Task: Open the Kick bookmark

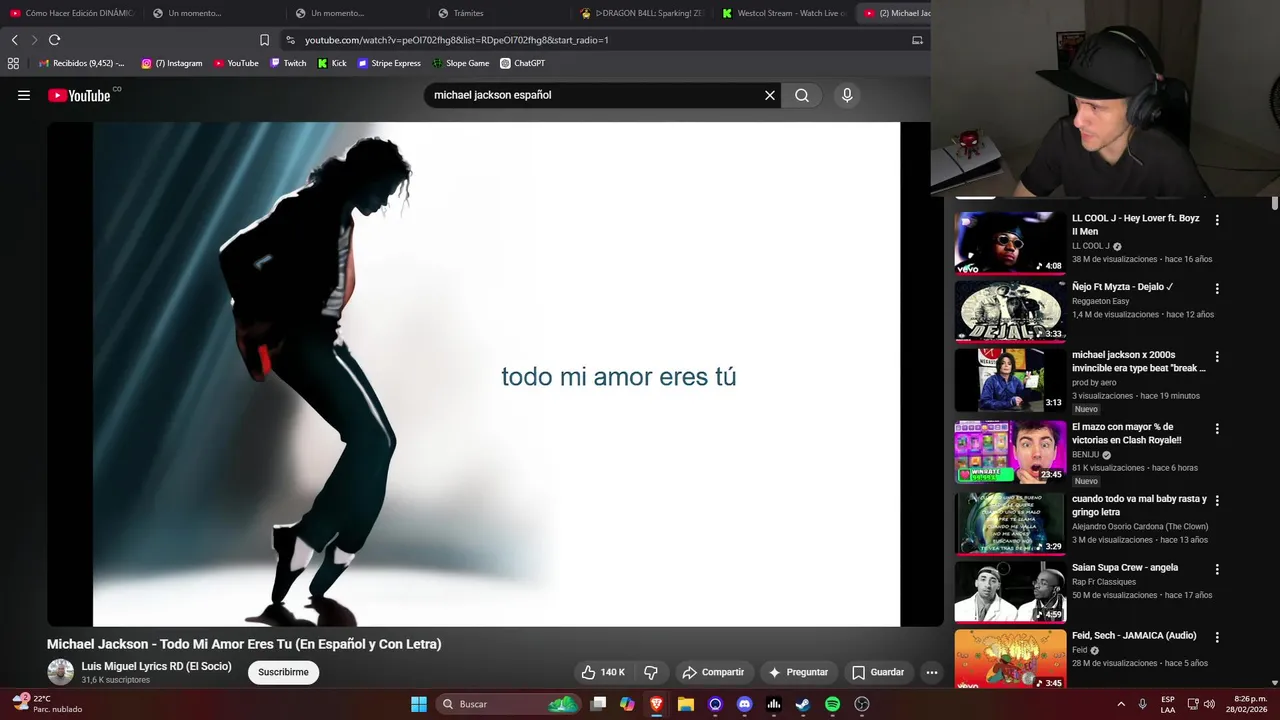Action: pyautogui.click(x=332, y=63)
